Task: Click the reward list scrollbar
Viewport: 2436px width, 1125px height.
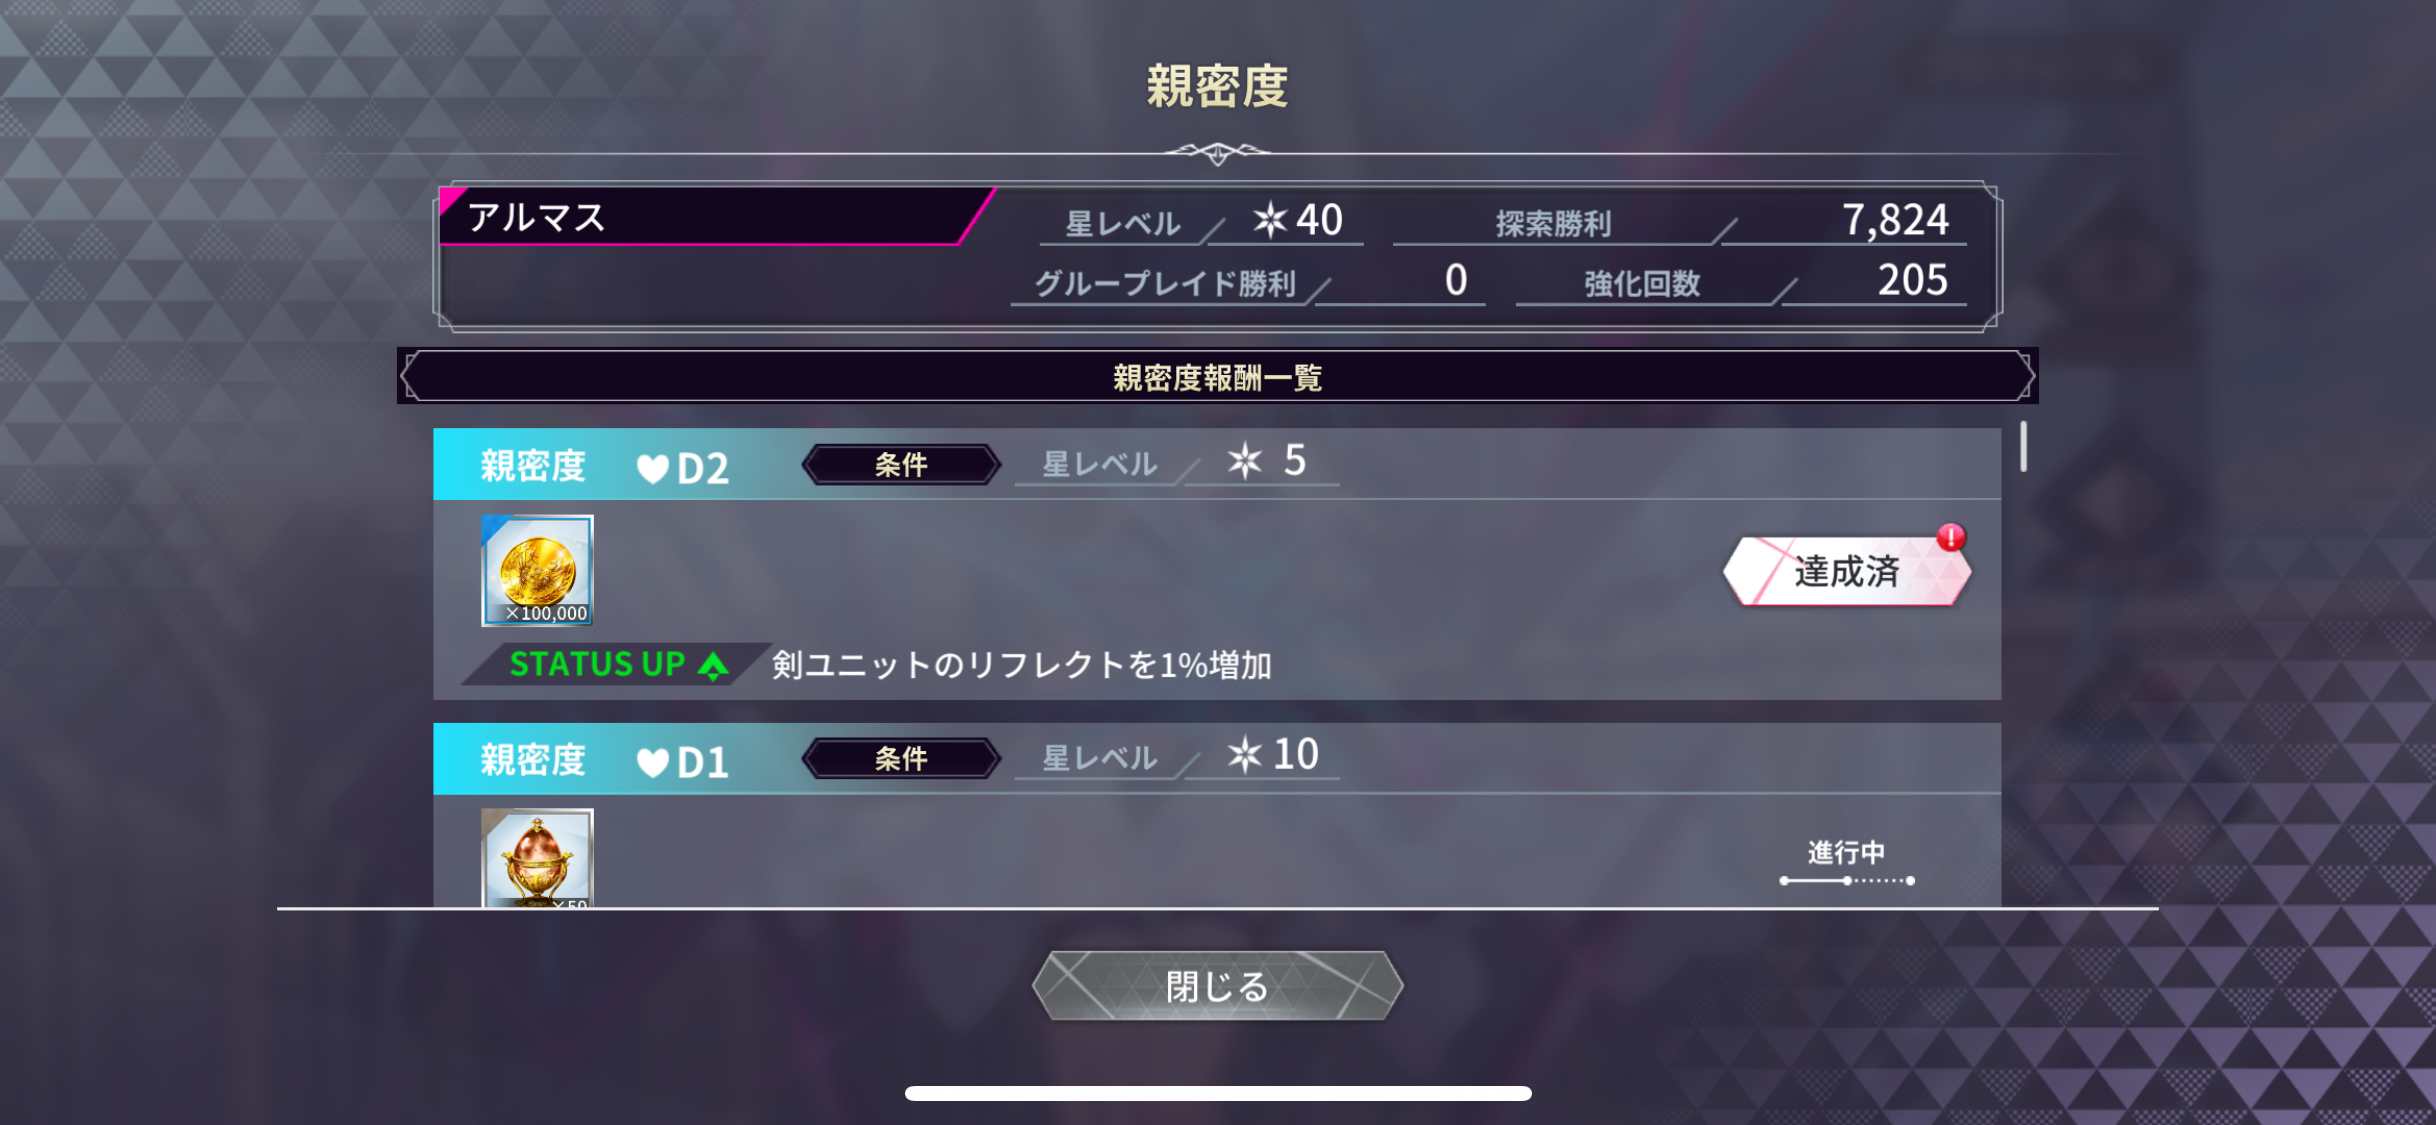Action: click(2023, 446)
